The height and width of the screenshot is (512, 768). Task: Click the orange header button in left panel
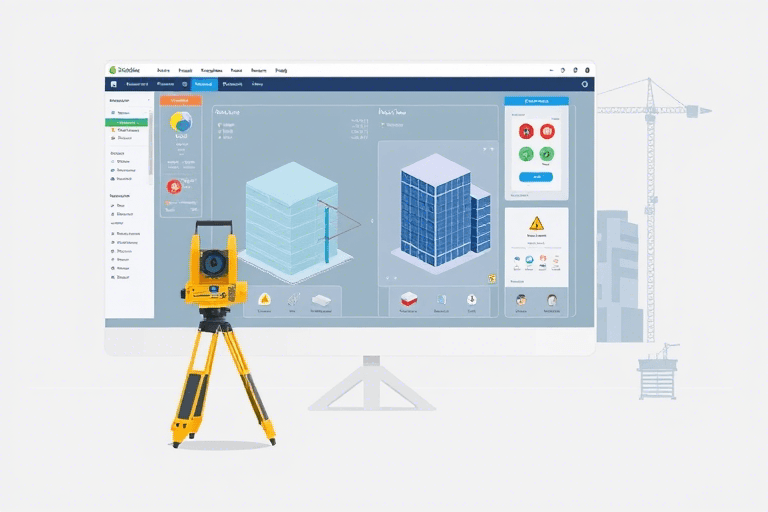[x=180, y=101]
